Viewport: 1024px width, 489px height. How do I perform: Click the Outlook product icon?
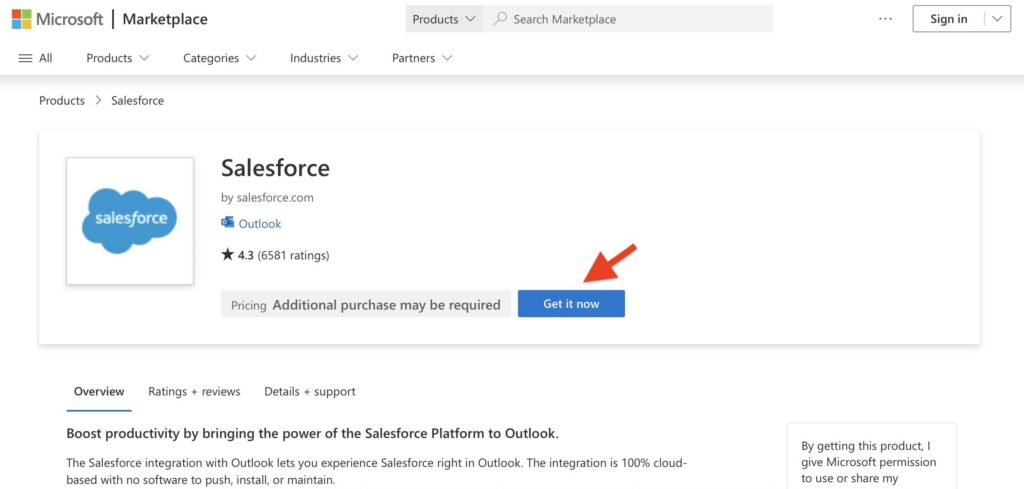227,223
